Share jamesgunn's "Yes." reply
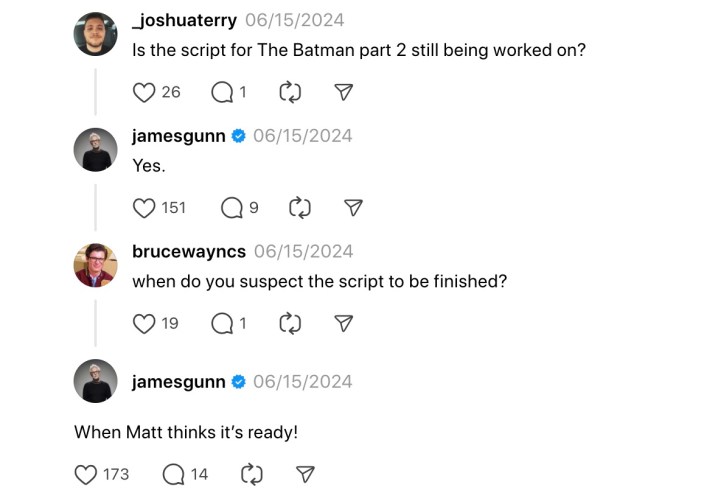The image size is (718, 504). point(352,208)
